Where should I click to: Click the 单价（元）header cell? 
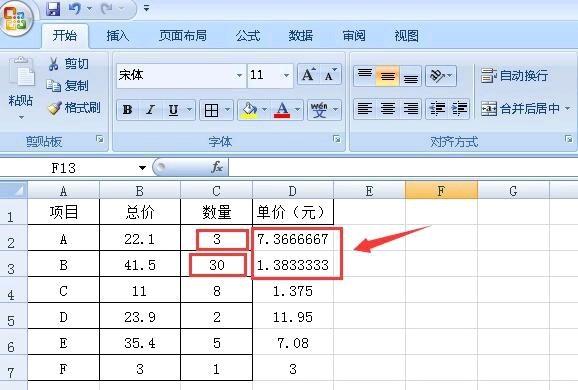click(x=293, y=212)
